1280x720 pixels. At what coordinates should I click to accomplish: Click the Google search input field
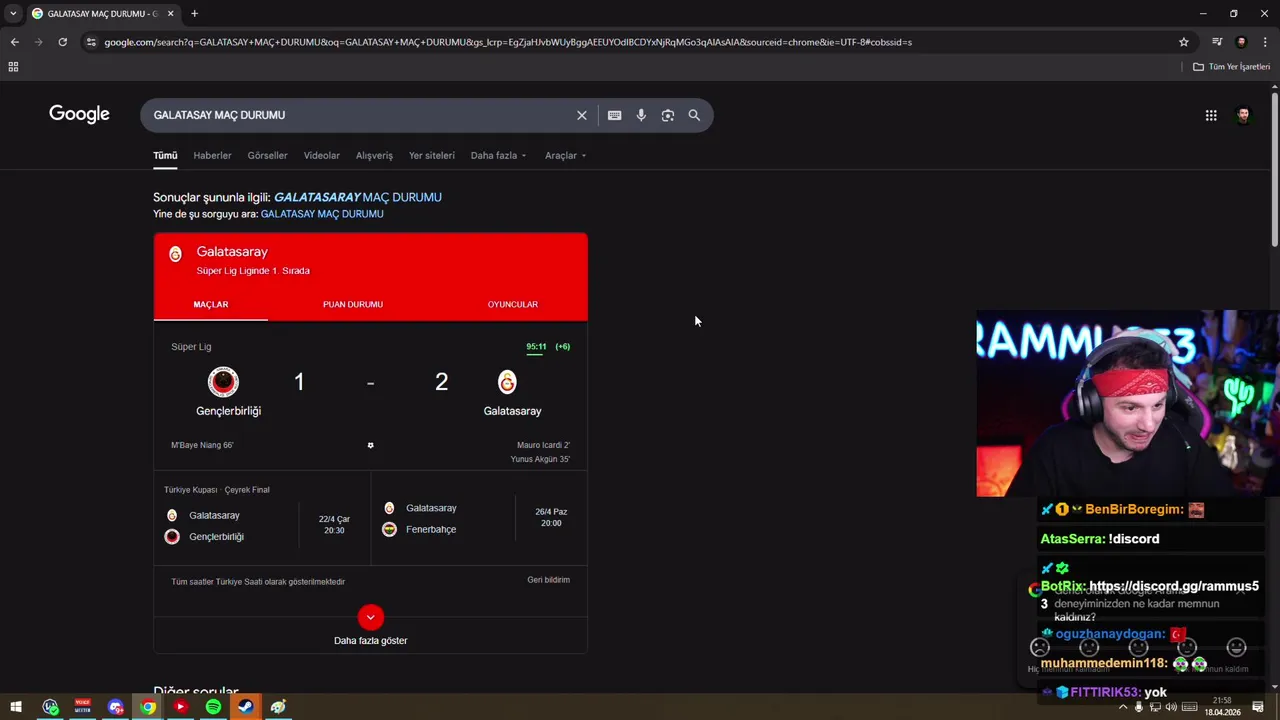pyautogui.click(x=360, y=115)
